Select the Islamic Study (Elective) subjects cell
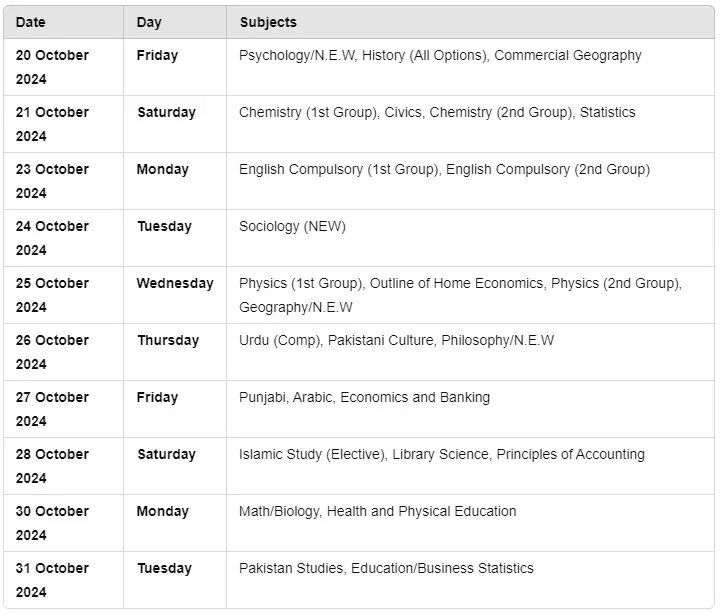 pyautogui.click(x=470, y=466)
